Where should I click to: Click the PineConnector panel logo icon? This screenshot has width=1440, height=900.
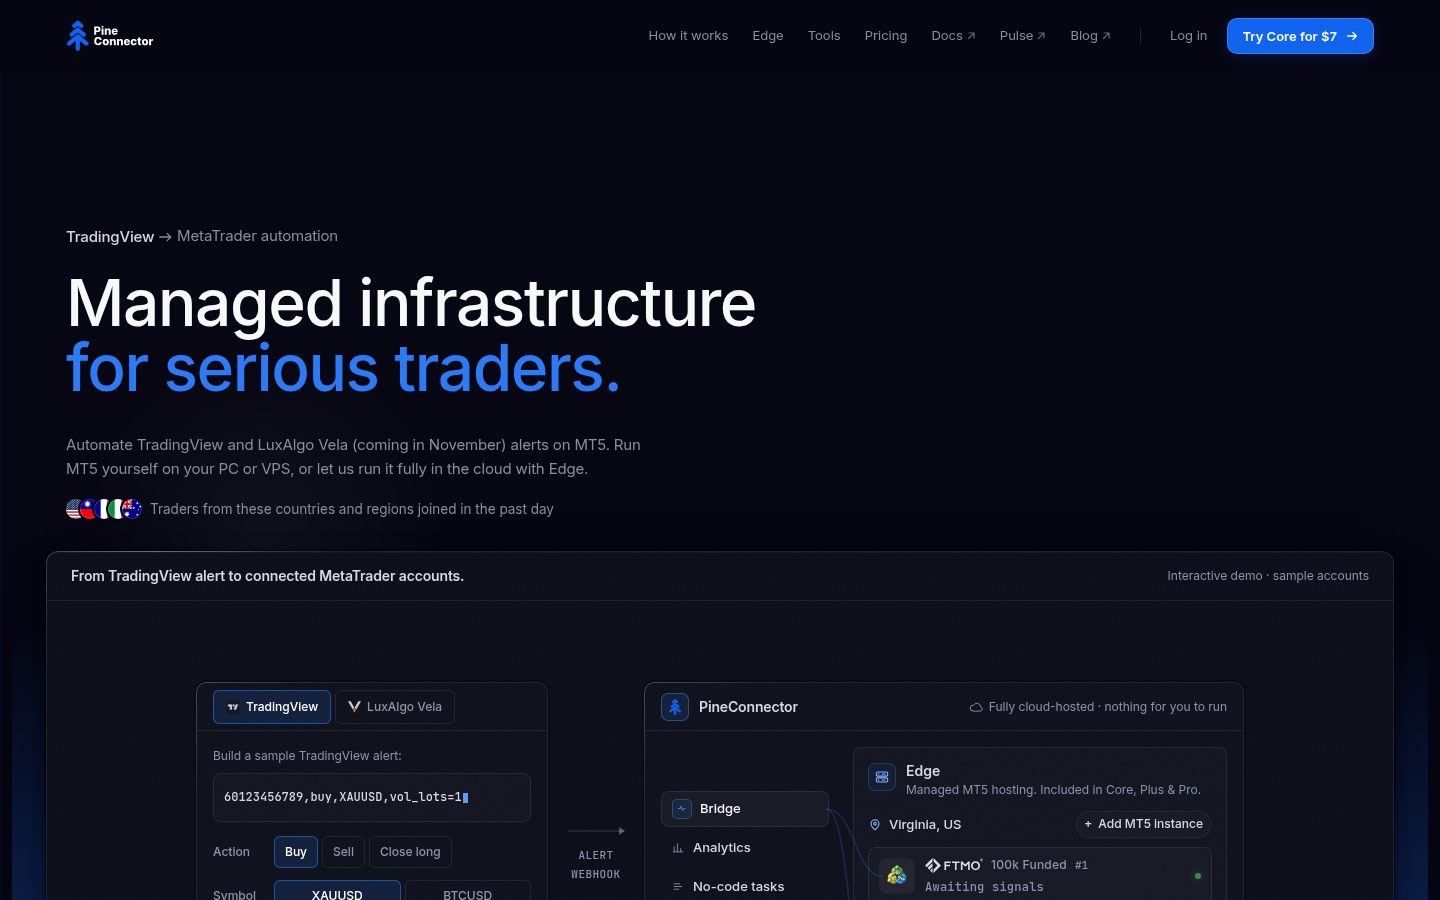point(675,707)
